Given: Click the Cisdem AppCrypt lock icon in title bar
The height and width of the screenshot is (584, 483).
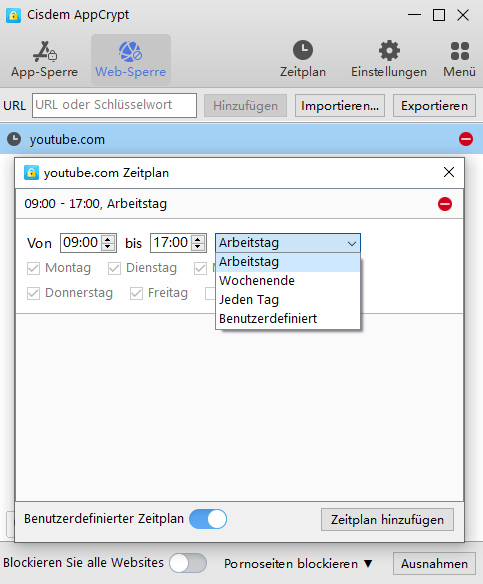Looking at the screenshot, I should tap(13, 15).
